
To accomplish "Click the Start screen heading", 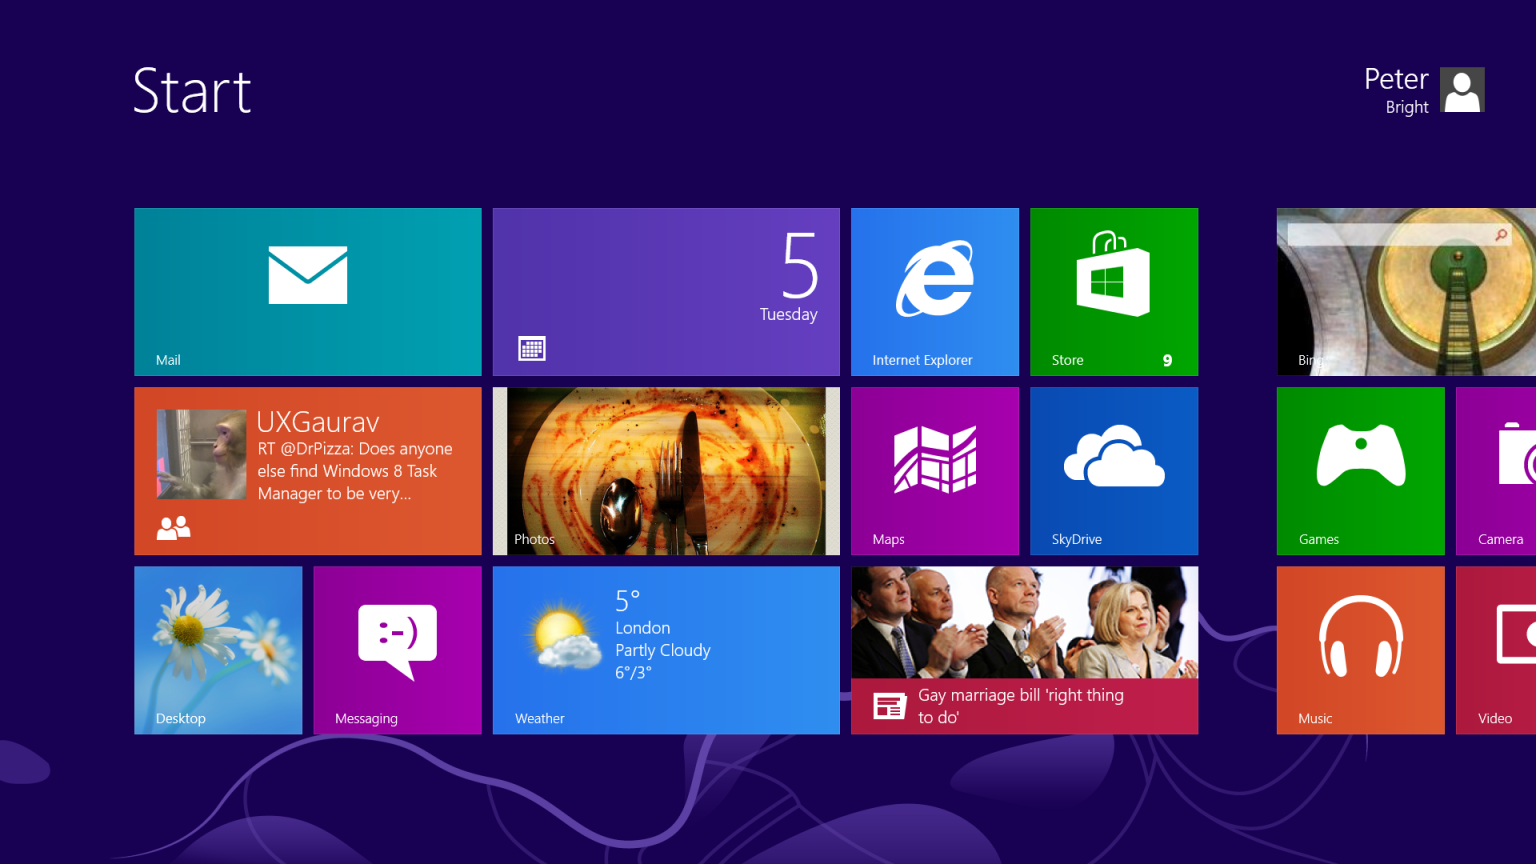I will point(192,90).
